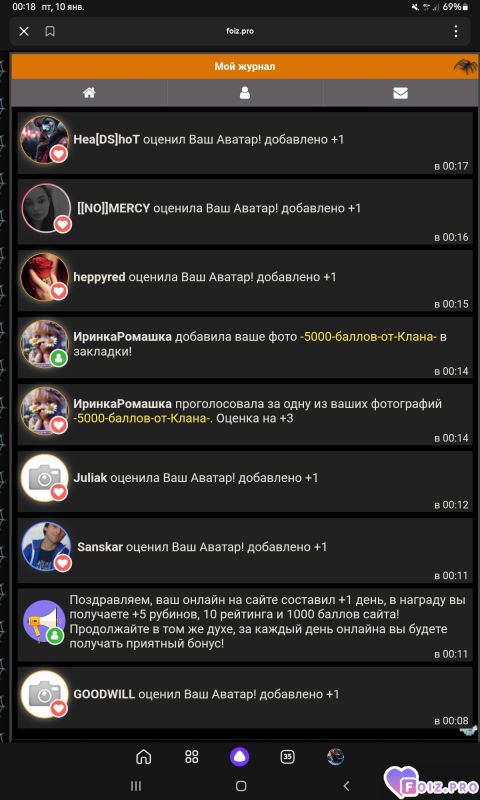Open the yellow -5000-баллов-от-Клана- photo link in the bookmark notification
This screenshot has height=800, width=480.
(x=368, y=337)
